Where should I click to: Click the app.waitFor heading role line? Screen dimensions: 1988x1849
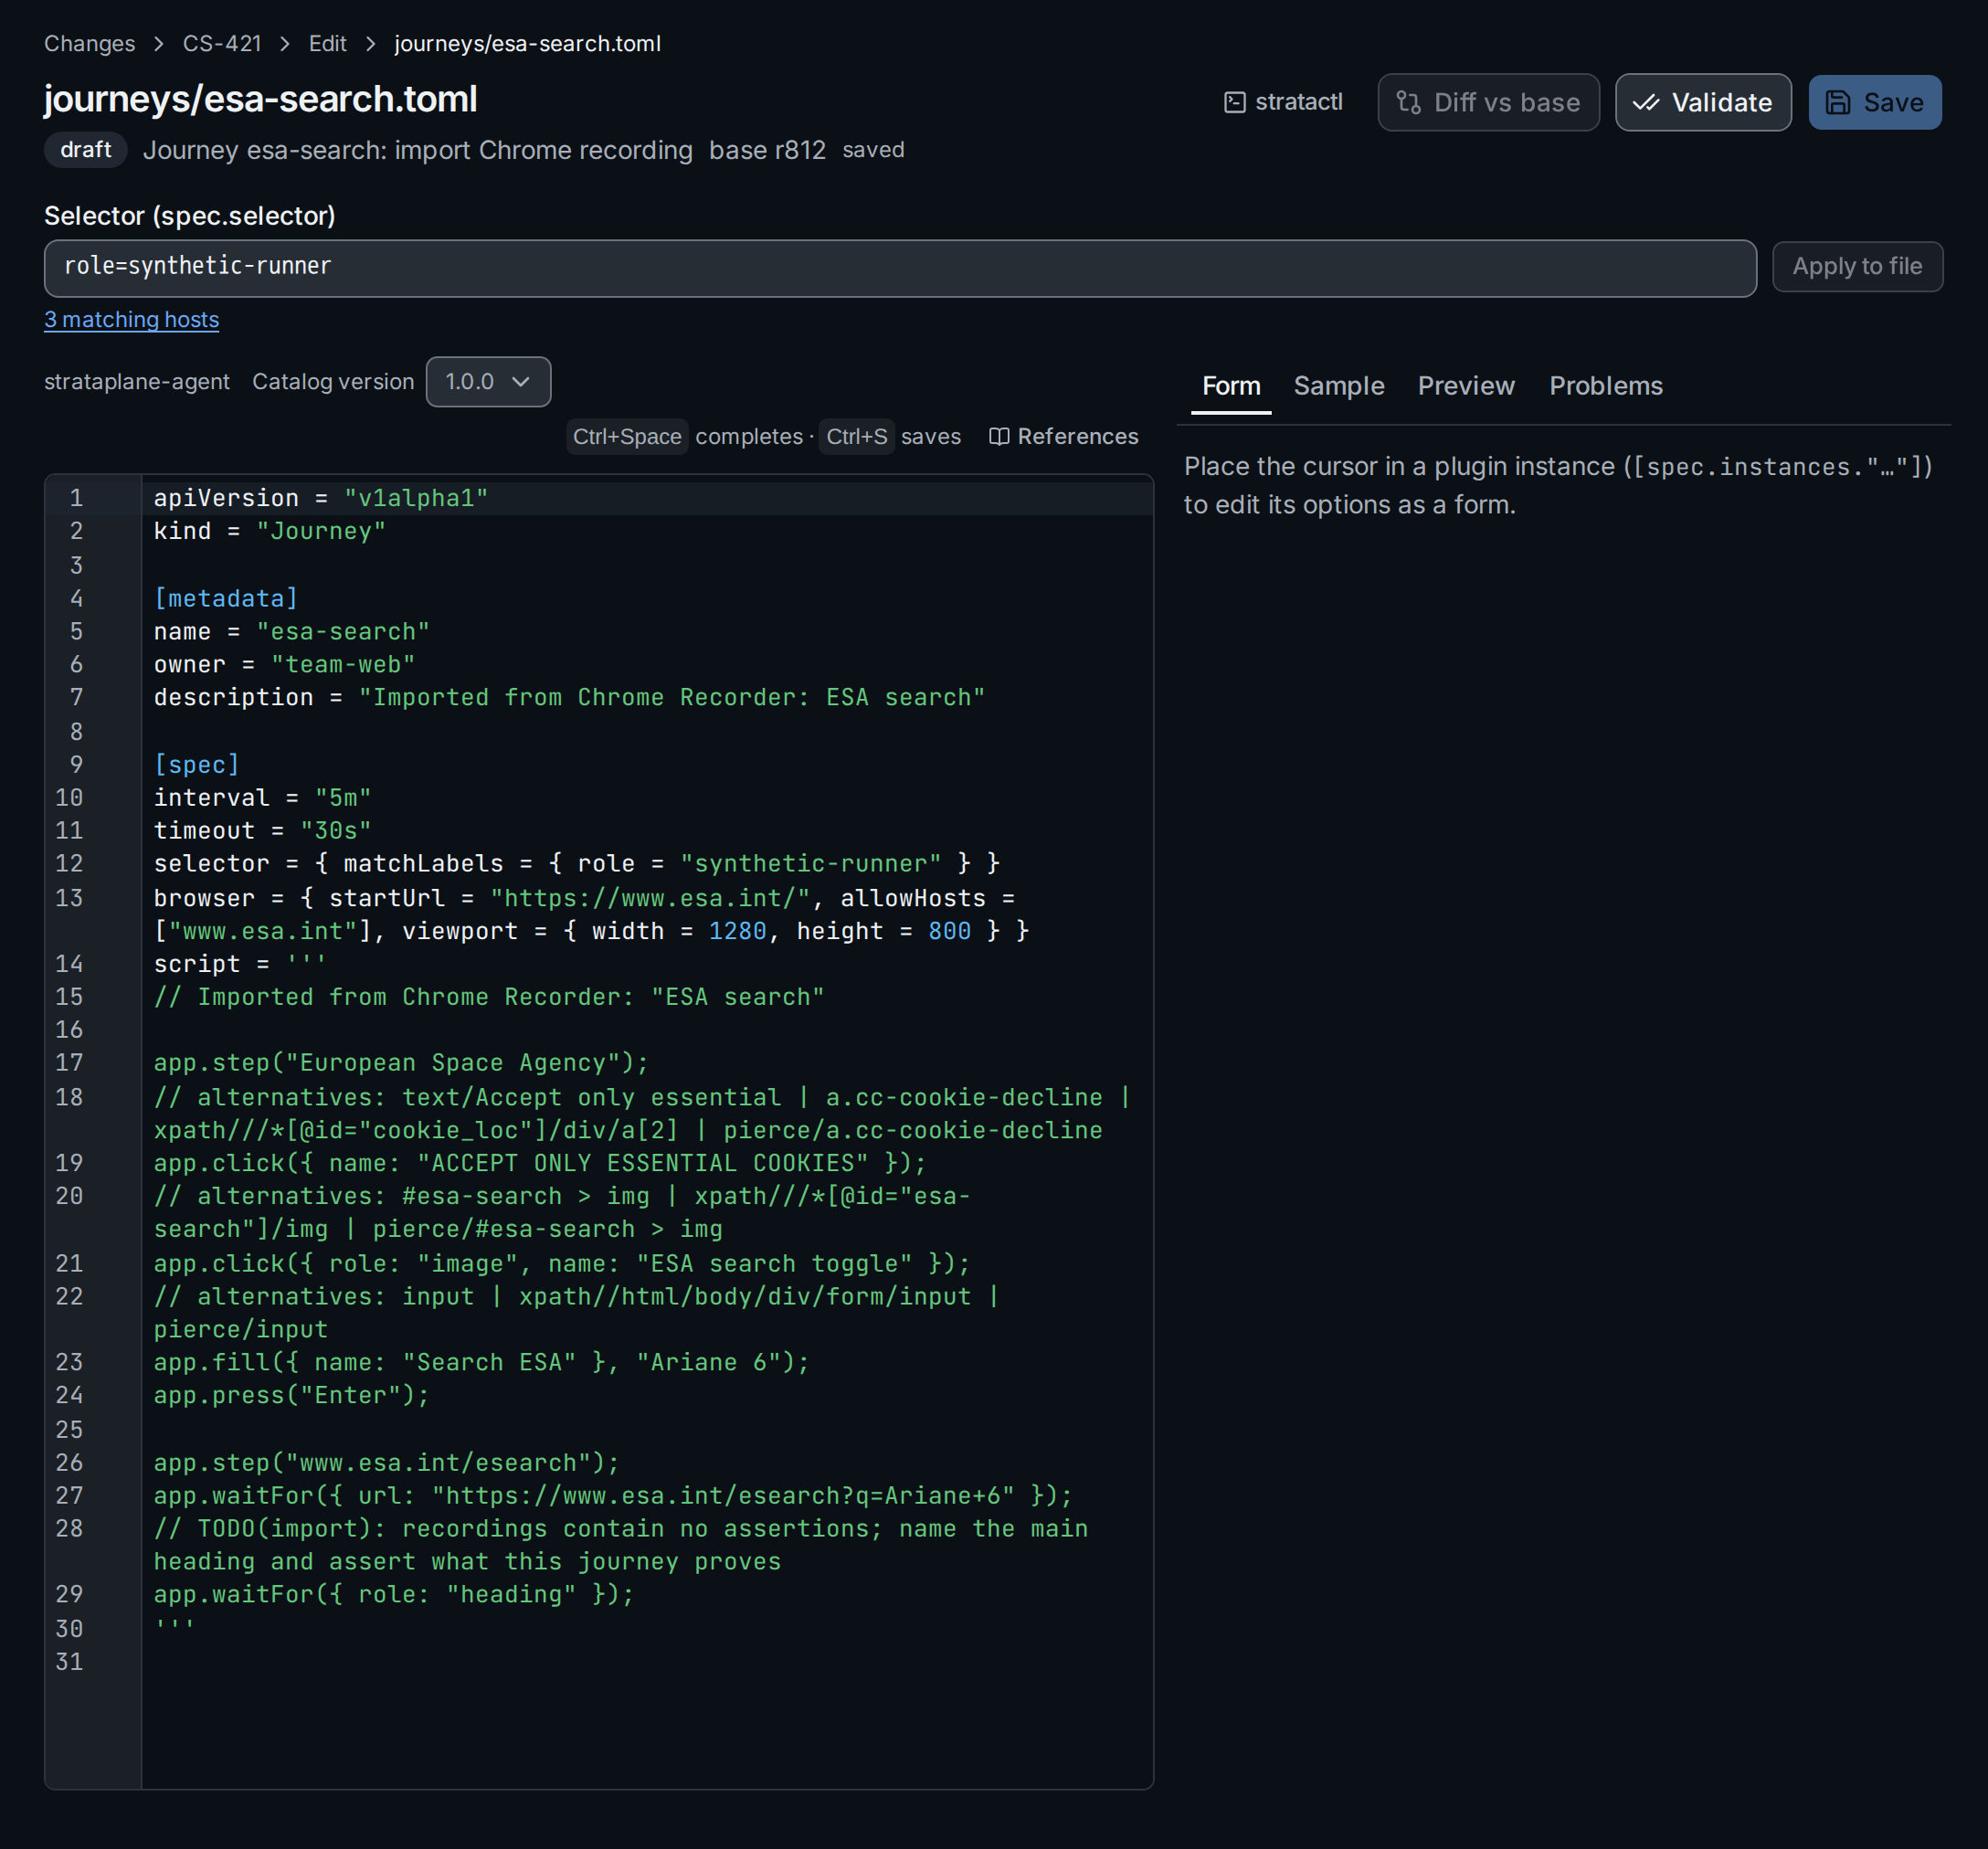[x=394, y=1594]
